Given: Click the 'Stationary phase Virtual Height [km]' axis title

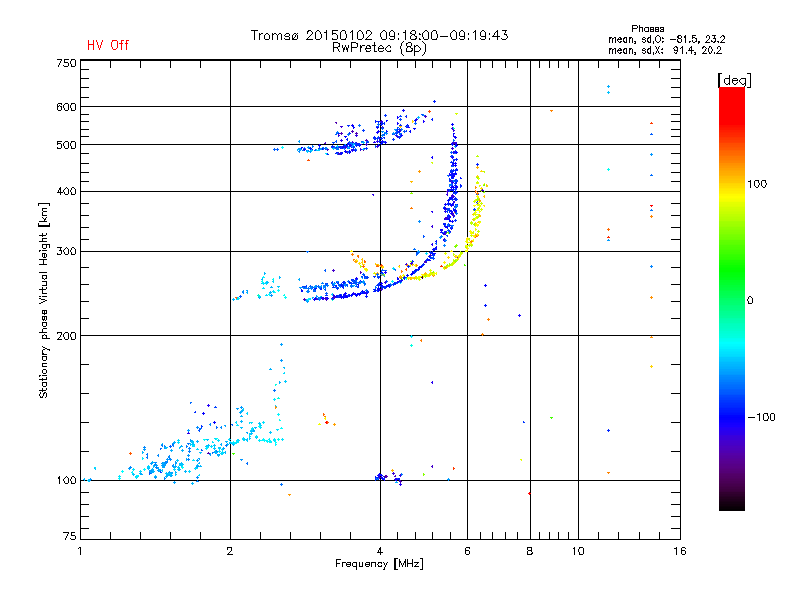Looking at the screenshot, I should [x=44, y=301].
